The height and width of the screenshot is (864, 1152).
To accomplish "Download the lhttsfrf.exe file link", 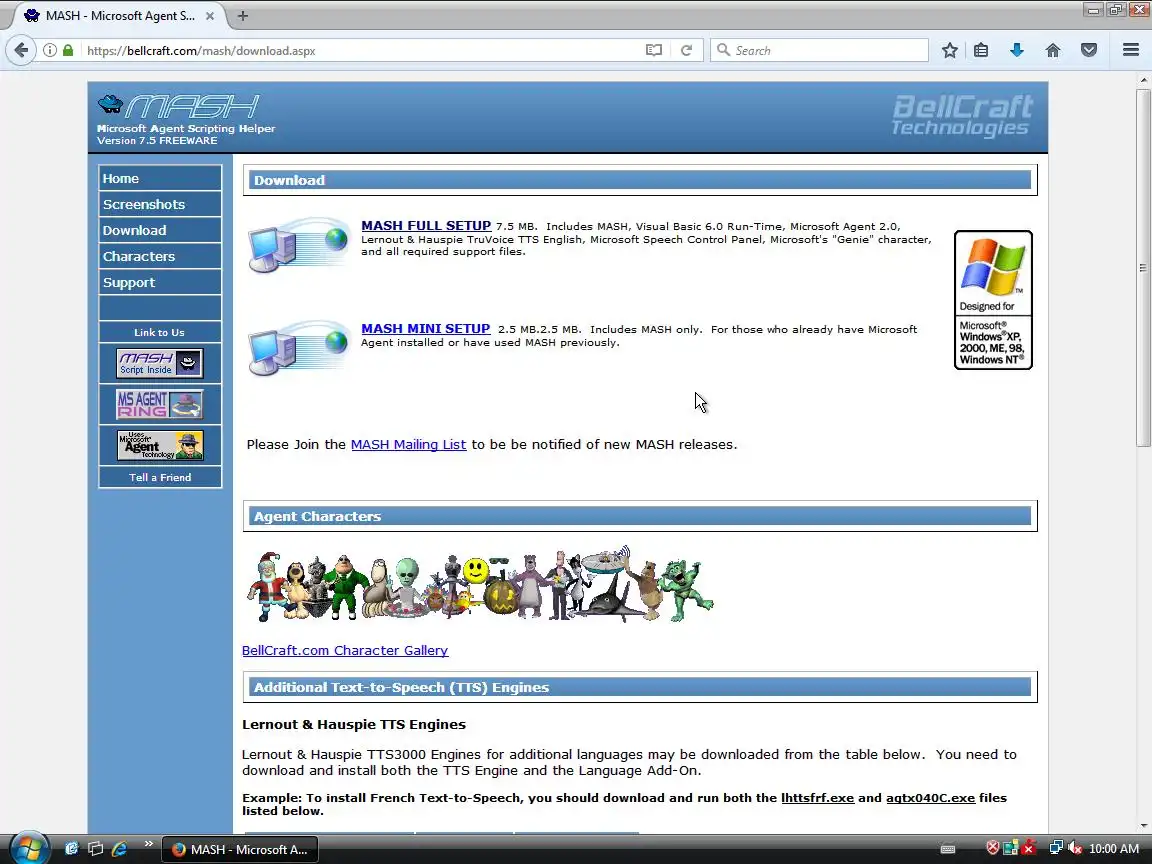I will [x=818, y=798].
